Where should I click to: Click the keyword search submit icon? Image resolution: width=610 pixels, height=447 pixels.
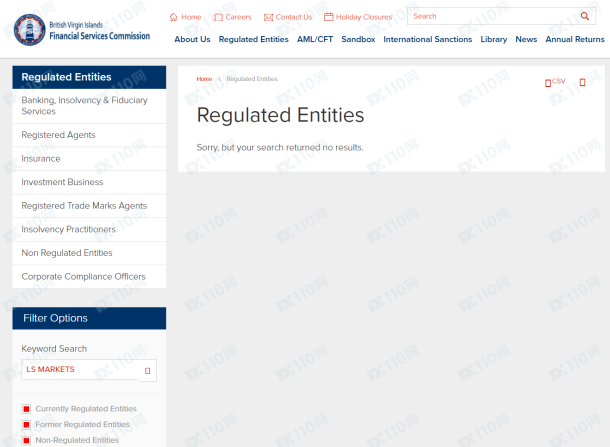[x=147, y=371]
